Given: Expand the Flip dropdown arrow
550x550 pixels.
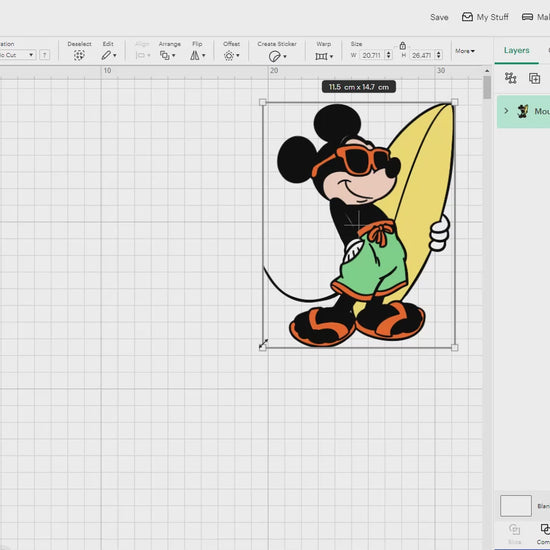Looking at the screenshot, I should (x=204, y=55).
